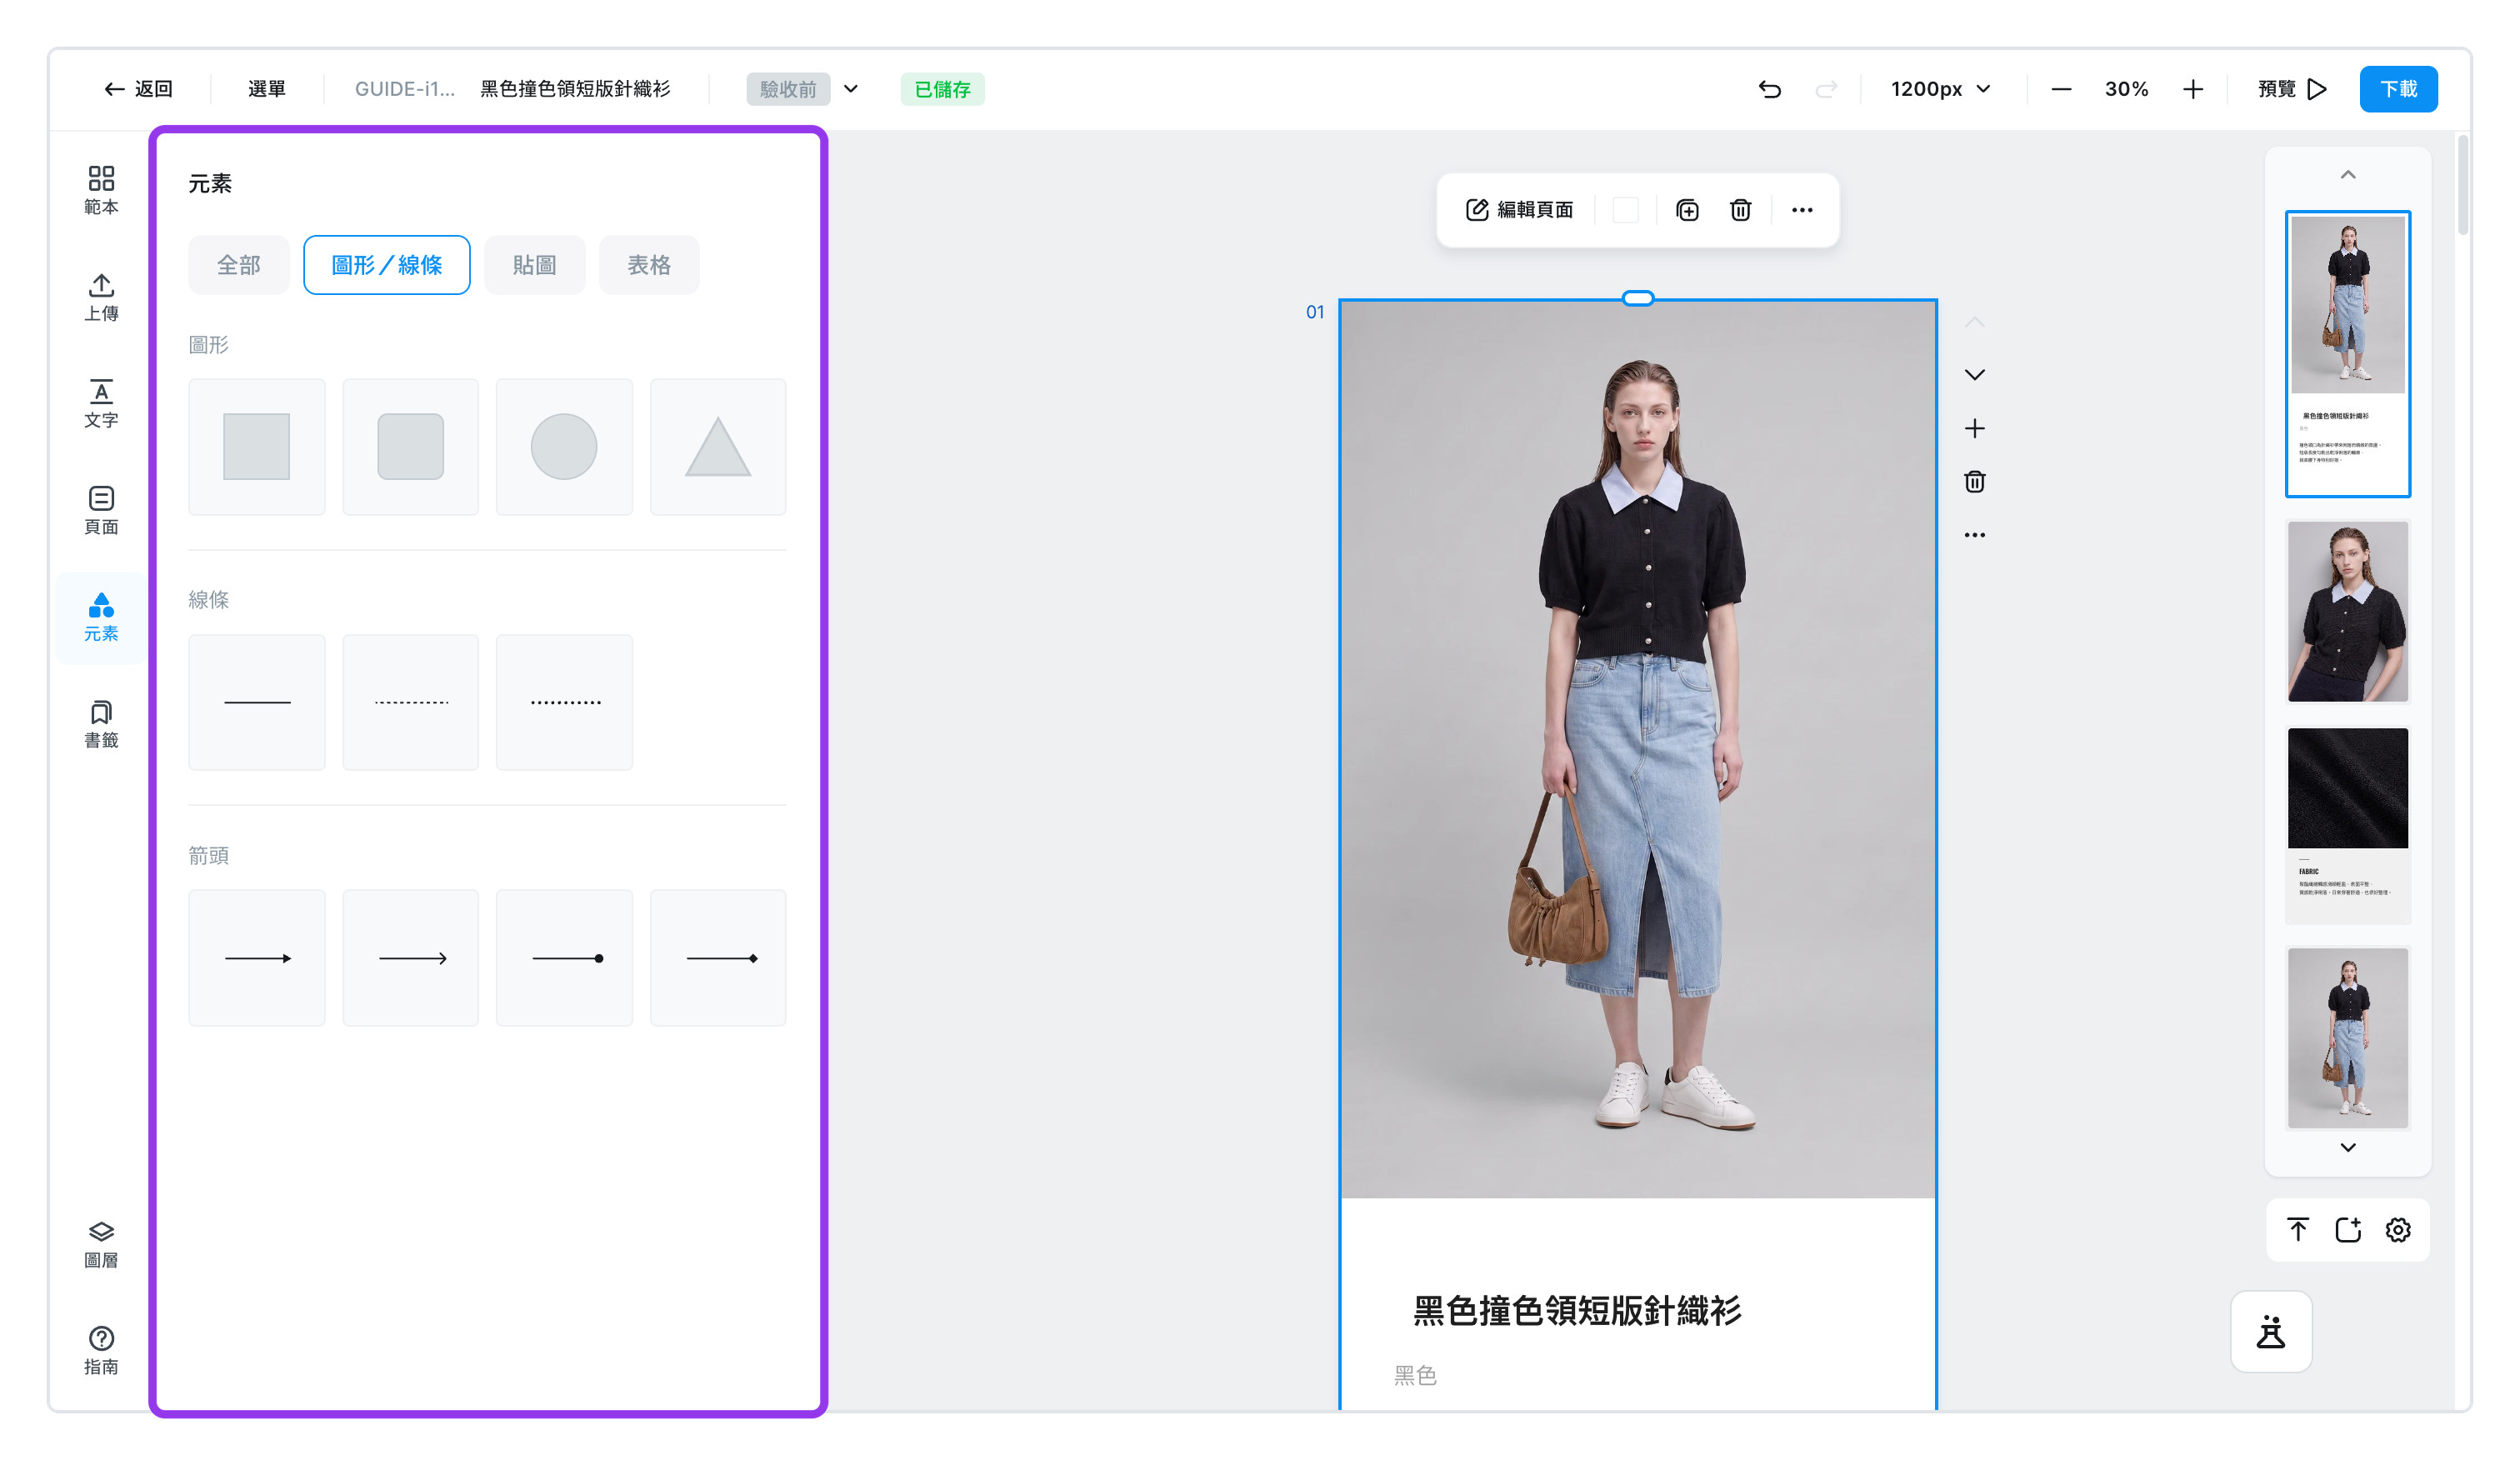
Task: Move page down with chevron arrow
Action: (1974, 375)
